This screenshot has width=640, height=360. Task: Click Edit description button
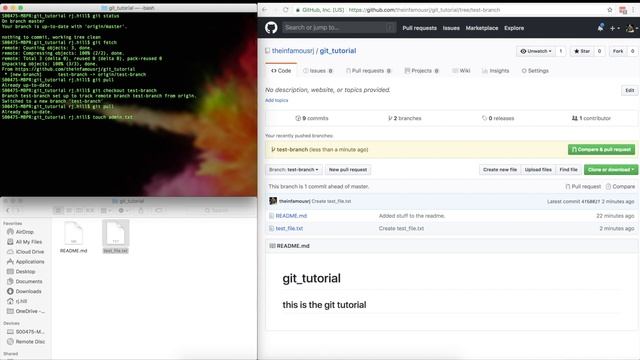point(629,90)
